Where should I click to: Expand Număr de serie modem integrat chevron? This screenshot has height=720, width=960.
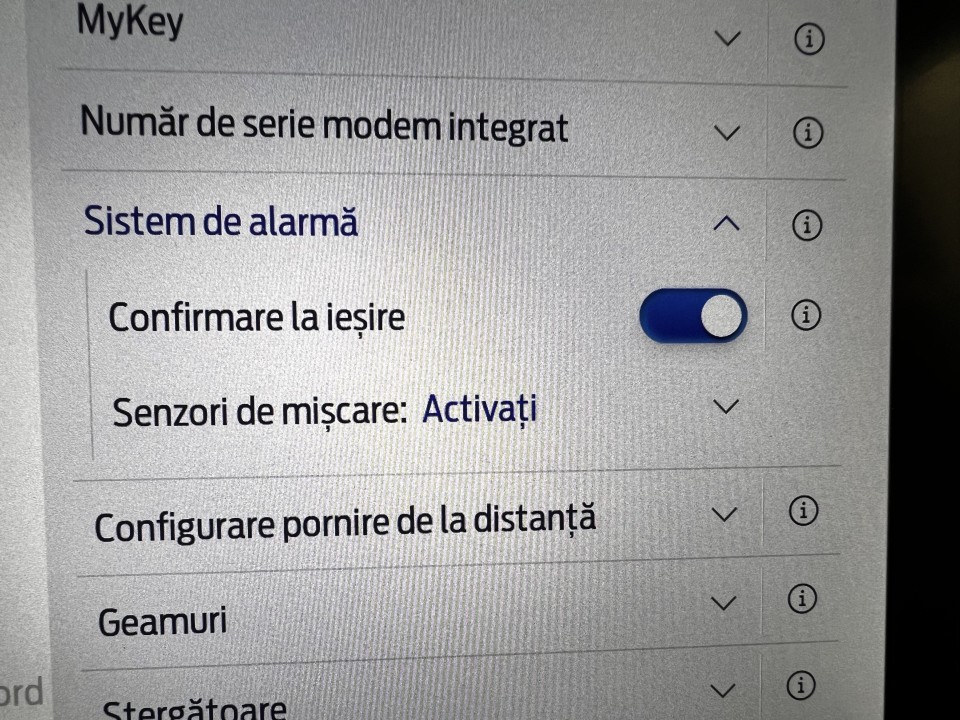[x=729, y=132]
